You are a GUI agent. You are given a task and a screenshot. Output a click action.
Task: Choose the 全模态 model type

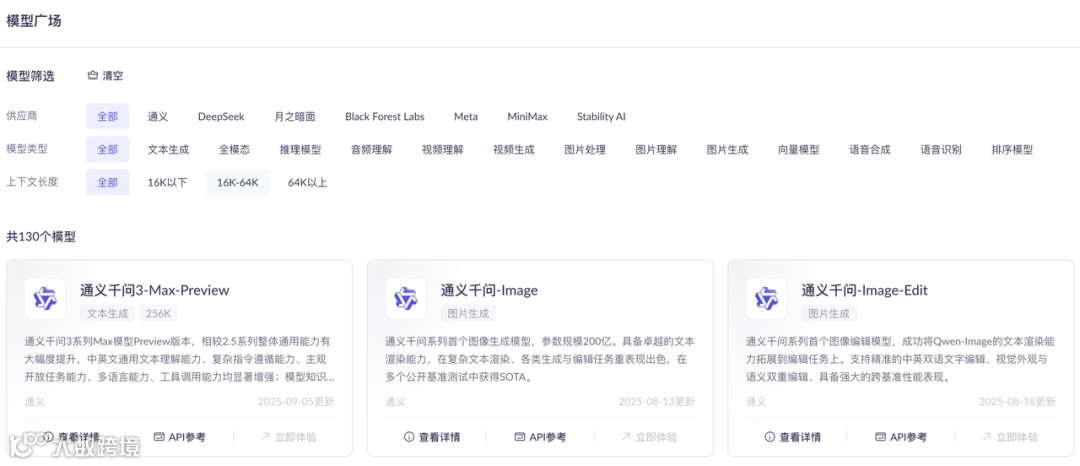(235, 149)
